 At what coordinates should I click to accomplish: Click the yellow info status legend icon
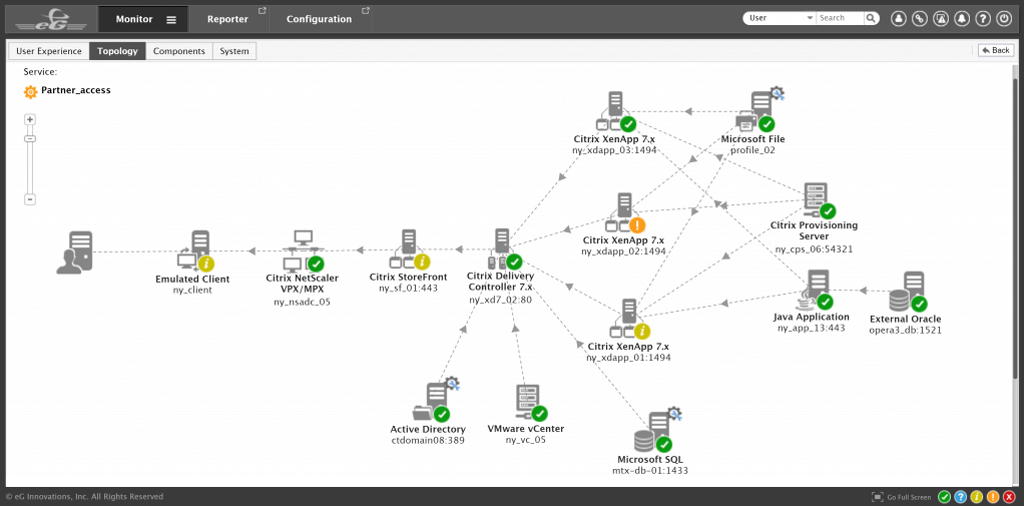[x=977, y=497]
